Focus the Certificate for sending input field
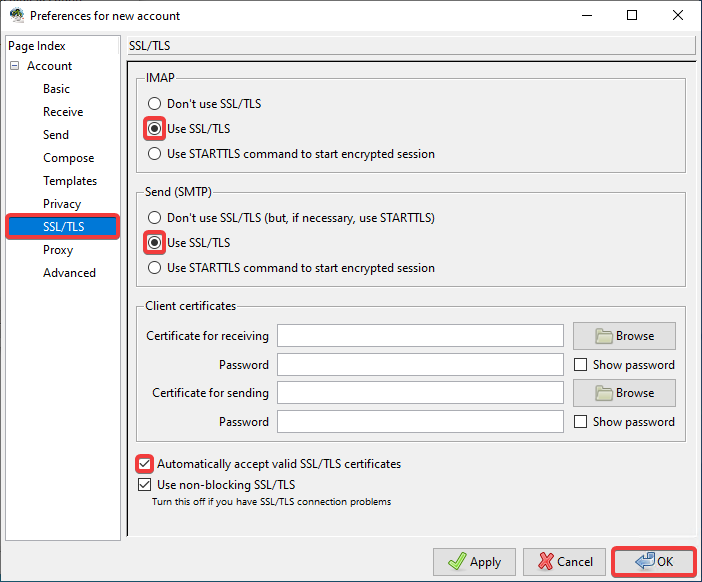Image resolution: width=702 pixels, height=582 pixels. 420,393
